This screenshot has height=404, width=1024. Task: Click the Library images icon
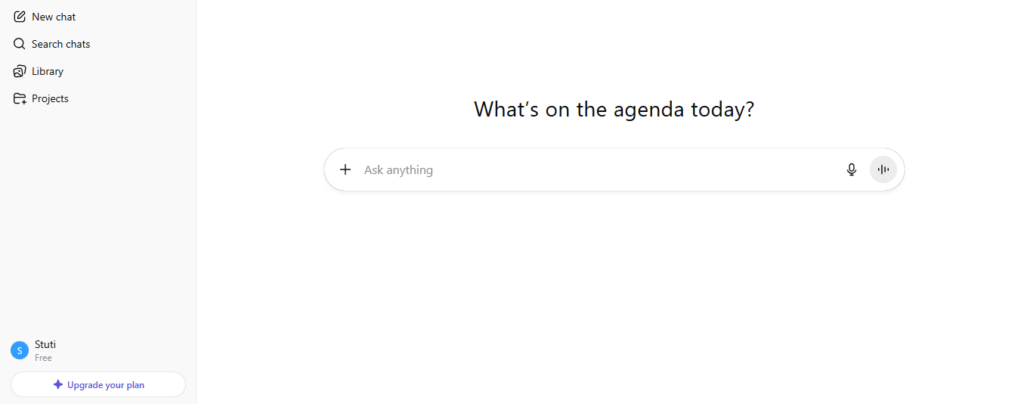tap(19, 71)
